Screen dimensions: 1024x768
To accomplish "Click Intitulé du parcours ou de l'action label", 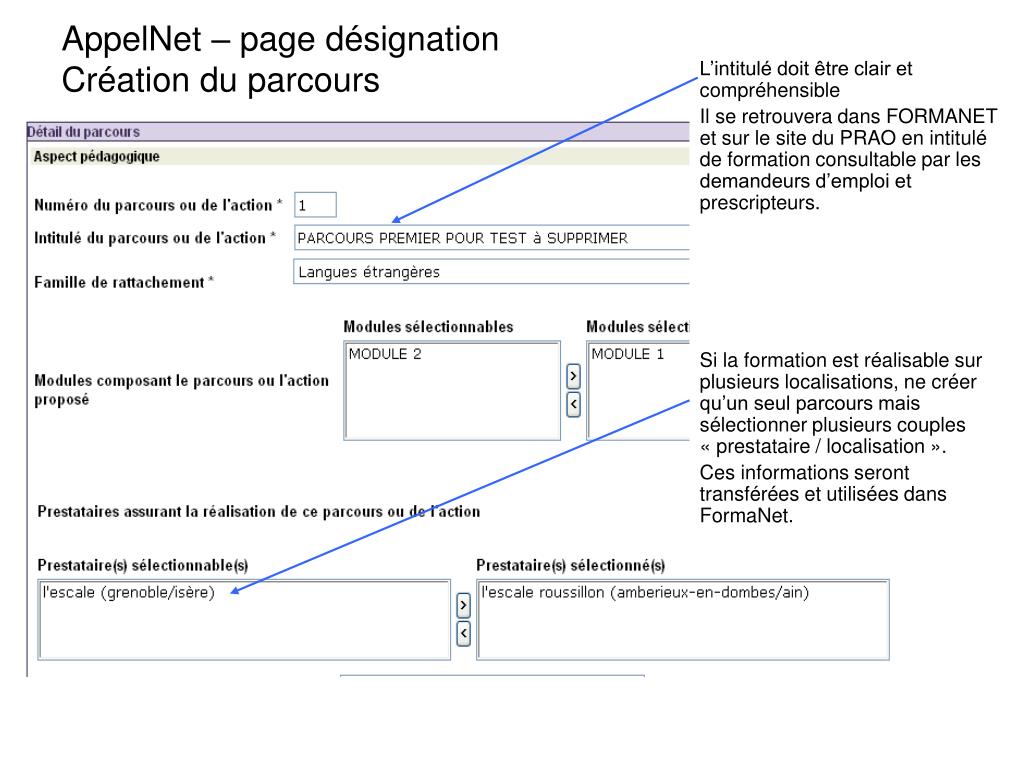I will click(155, 238).
